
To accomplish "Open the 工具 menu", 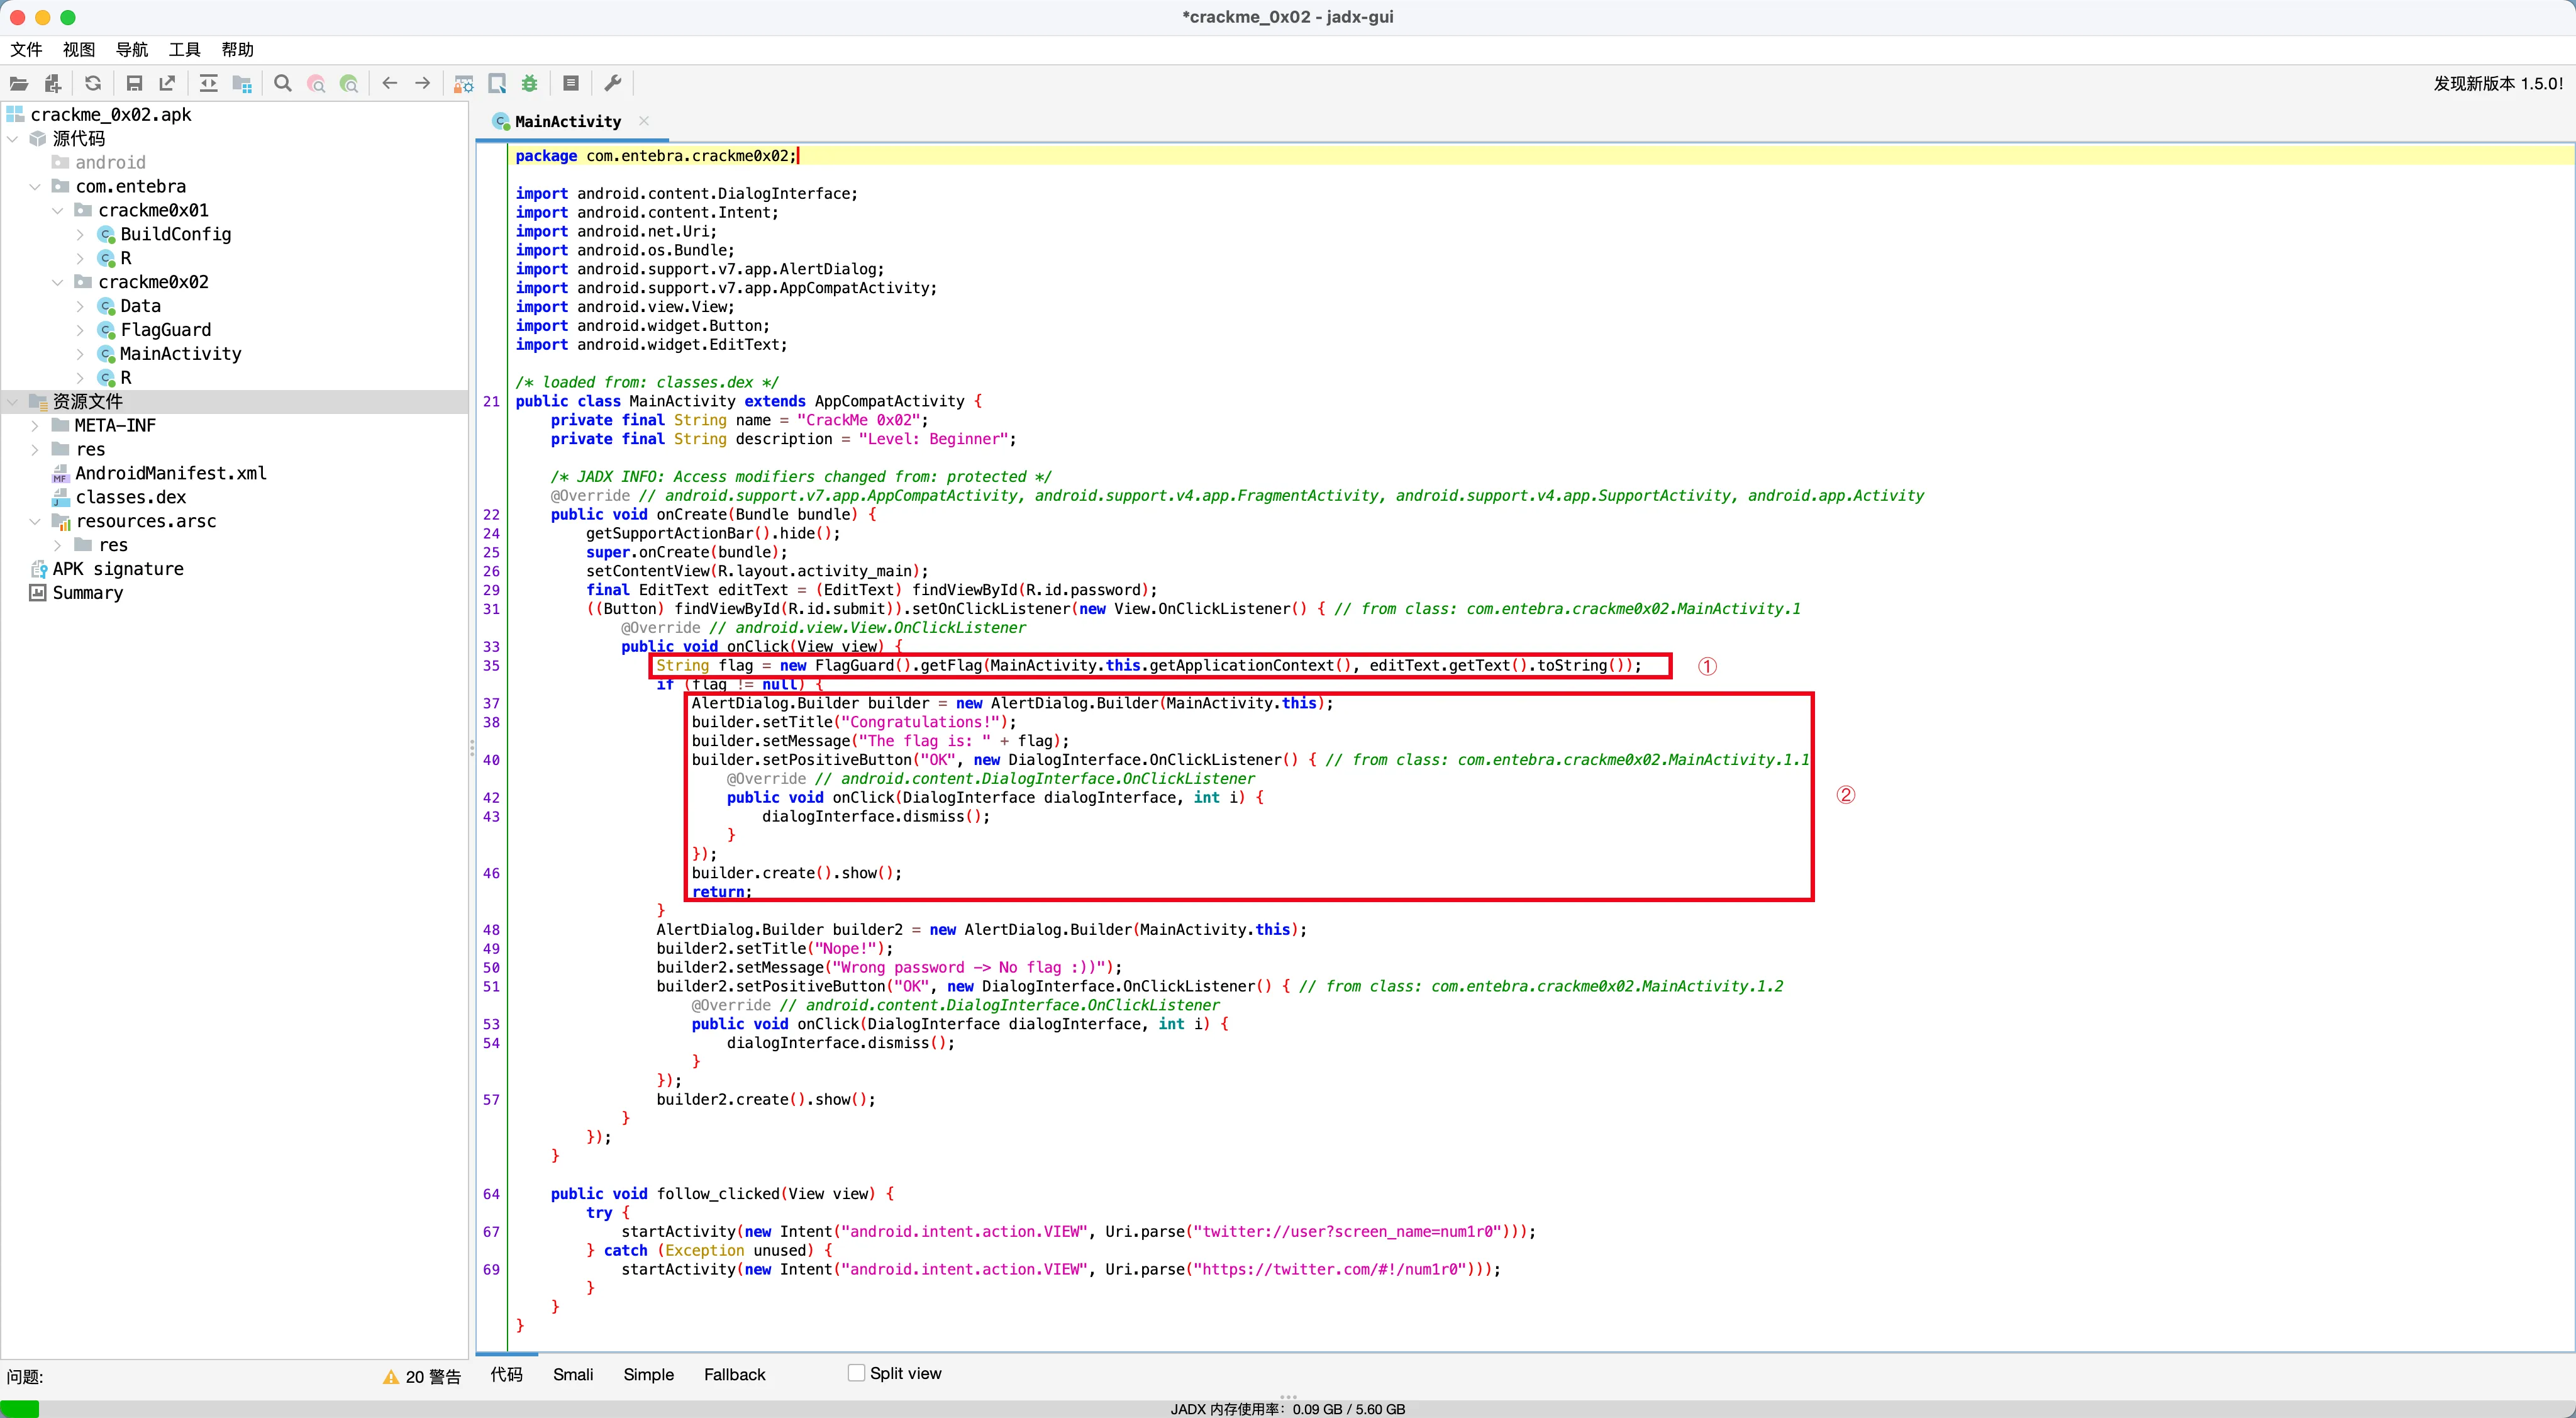I will [184, 49].
